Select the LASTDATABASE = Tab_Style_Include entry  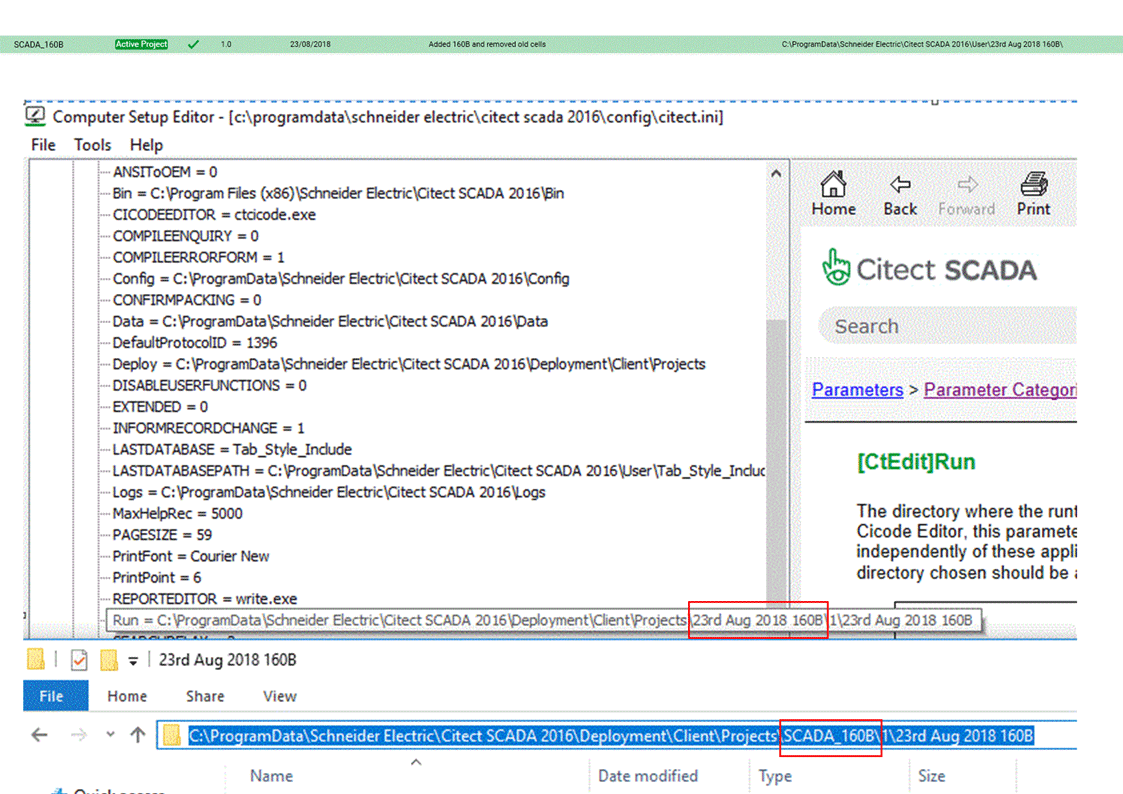[x=232, y=450]
